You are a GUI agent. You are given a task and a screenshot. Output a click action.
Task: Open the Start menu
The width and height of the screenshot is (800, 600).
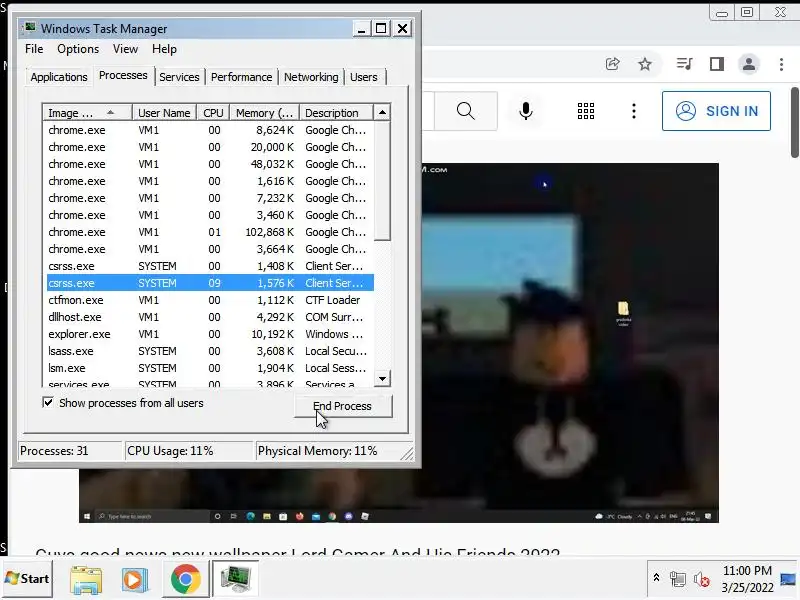[x=27, y=579]
